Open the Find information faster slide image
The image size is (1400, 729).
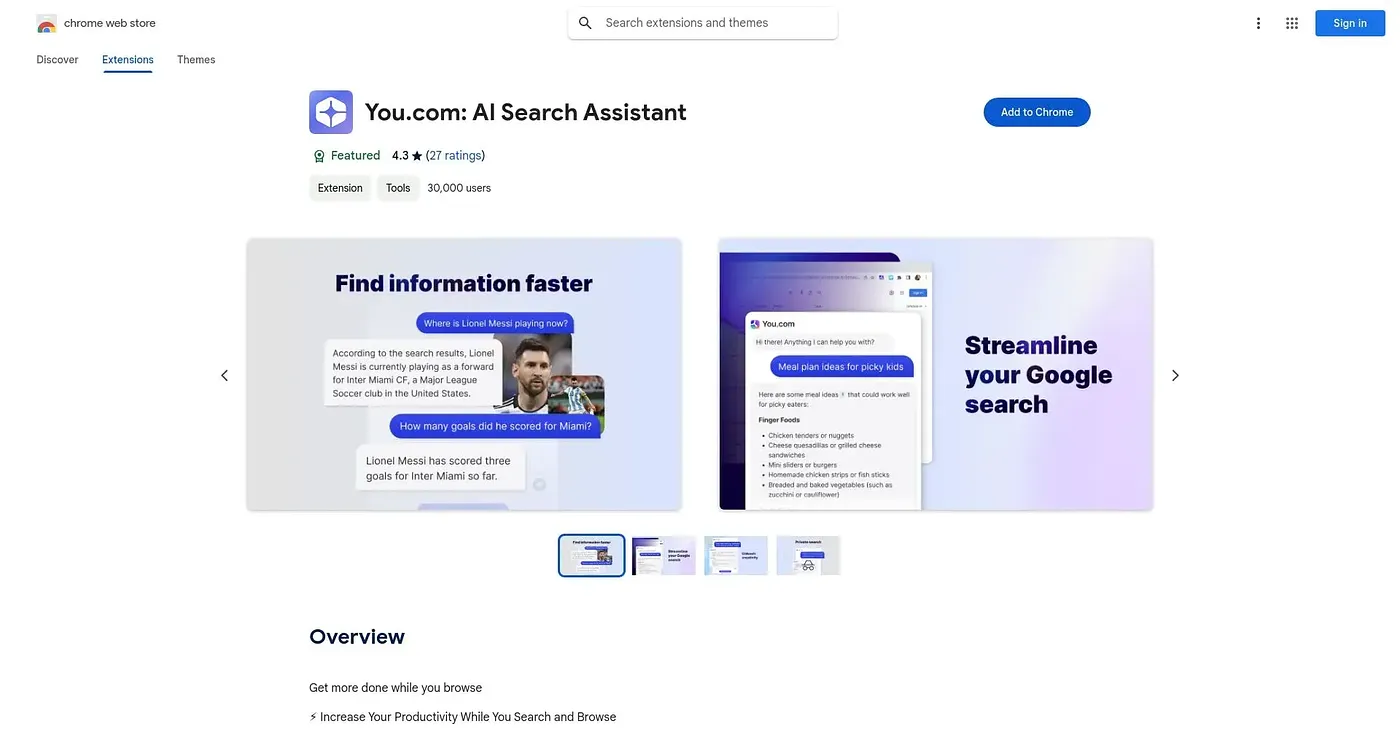464,374
